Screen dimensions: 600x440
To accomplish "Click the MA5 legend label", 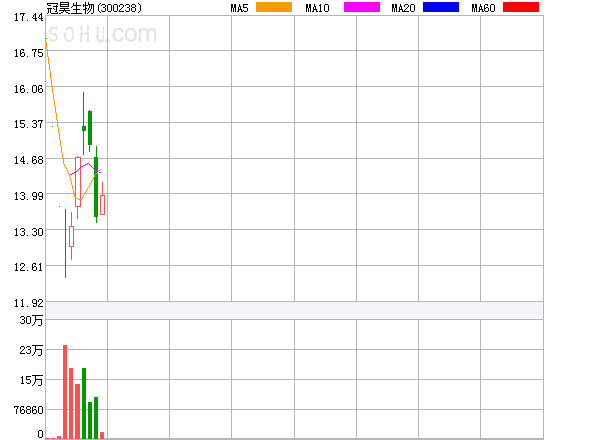I will point(239,8).
